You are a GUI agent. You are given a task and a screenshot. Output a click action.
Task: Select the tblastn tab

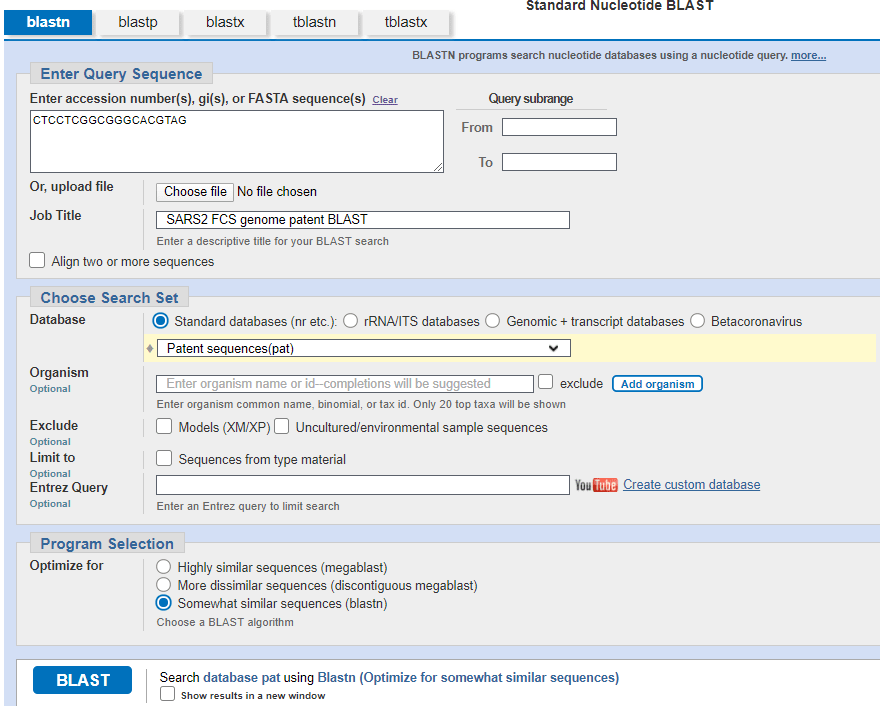[314, 22]
